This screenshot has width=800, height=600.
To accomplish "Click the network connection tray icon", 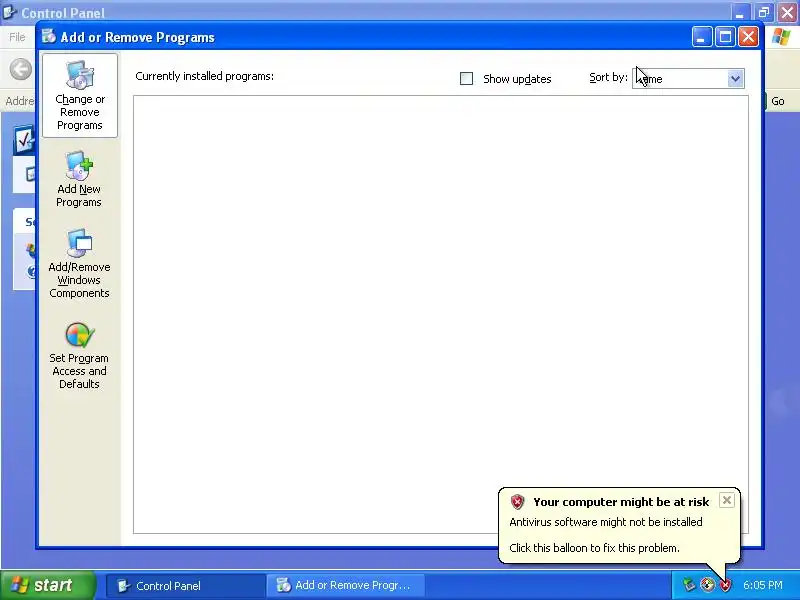I will [x=689, y=585].
